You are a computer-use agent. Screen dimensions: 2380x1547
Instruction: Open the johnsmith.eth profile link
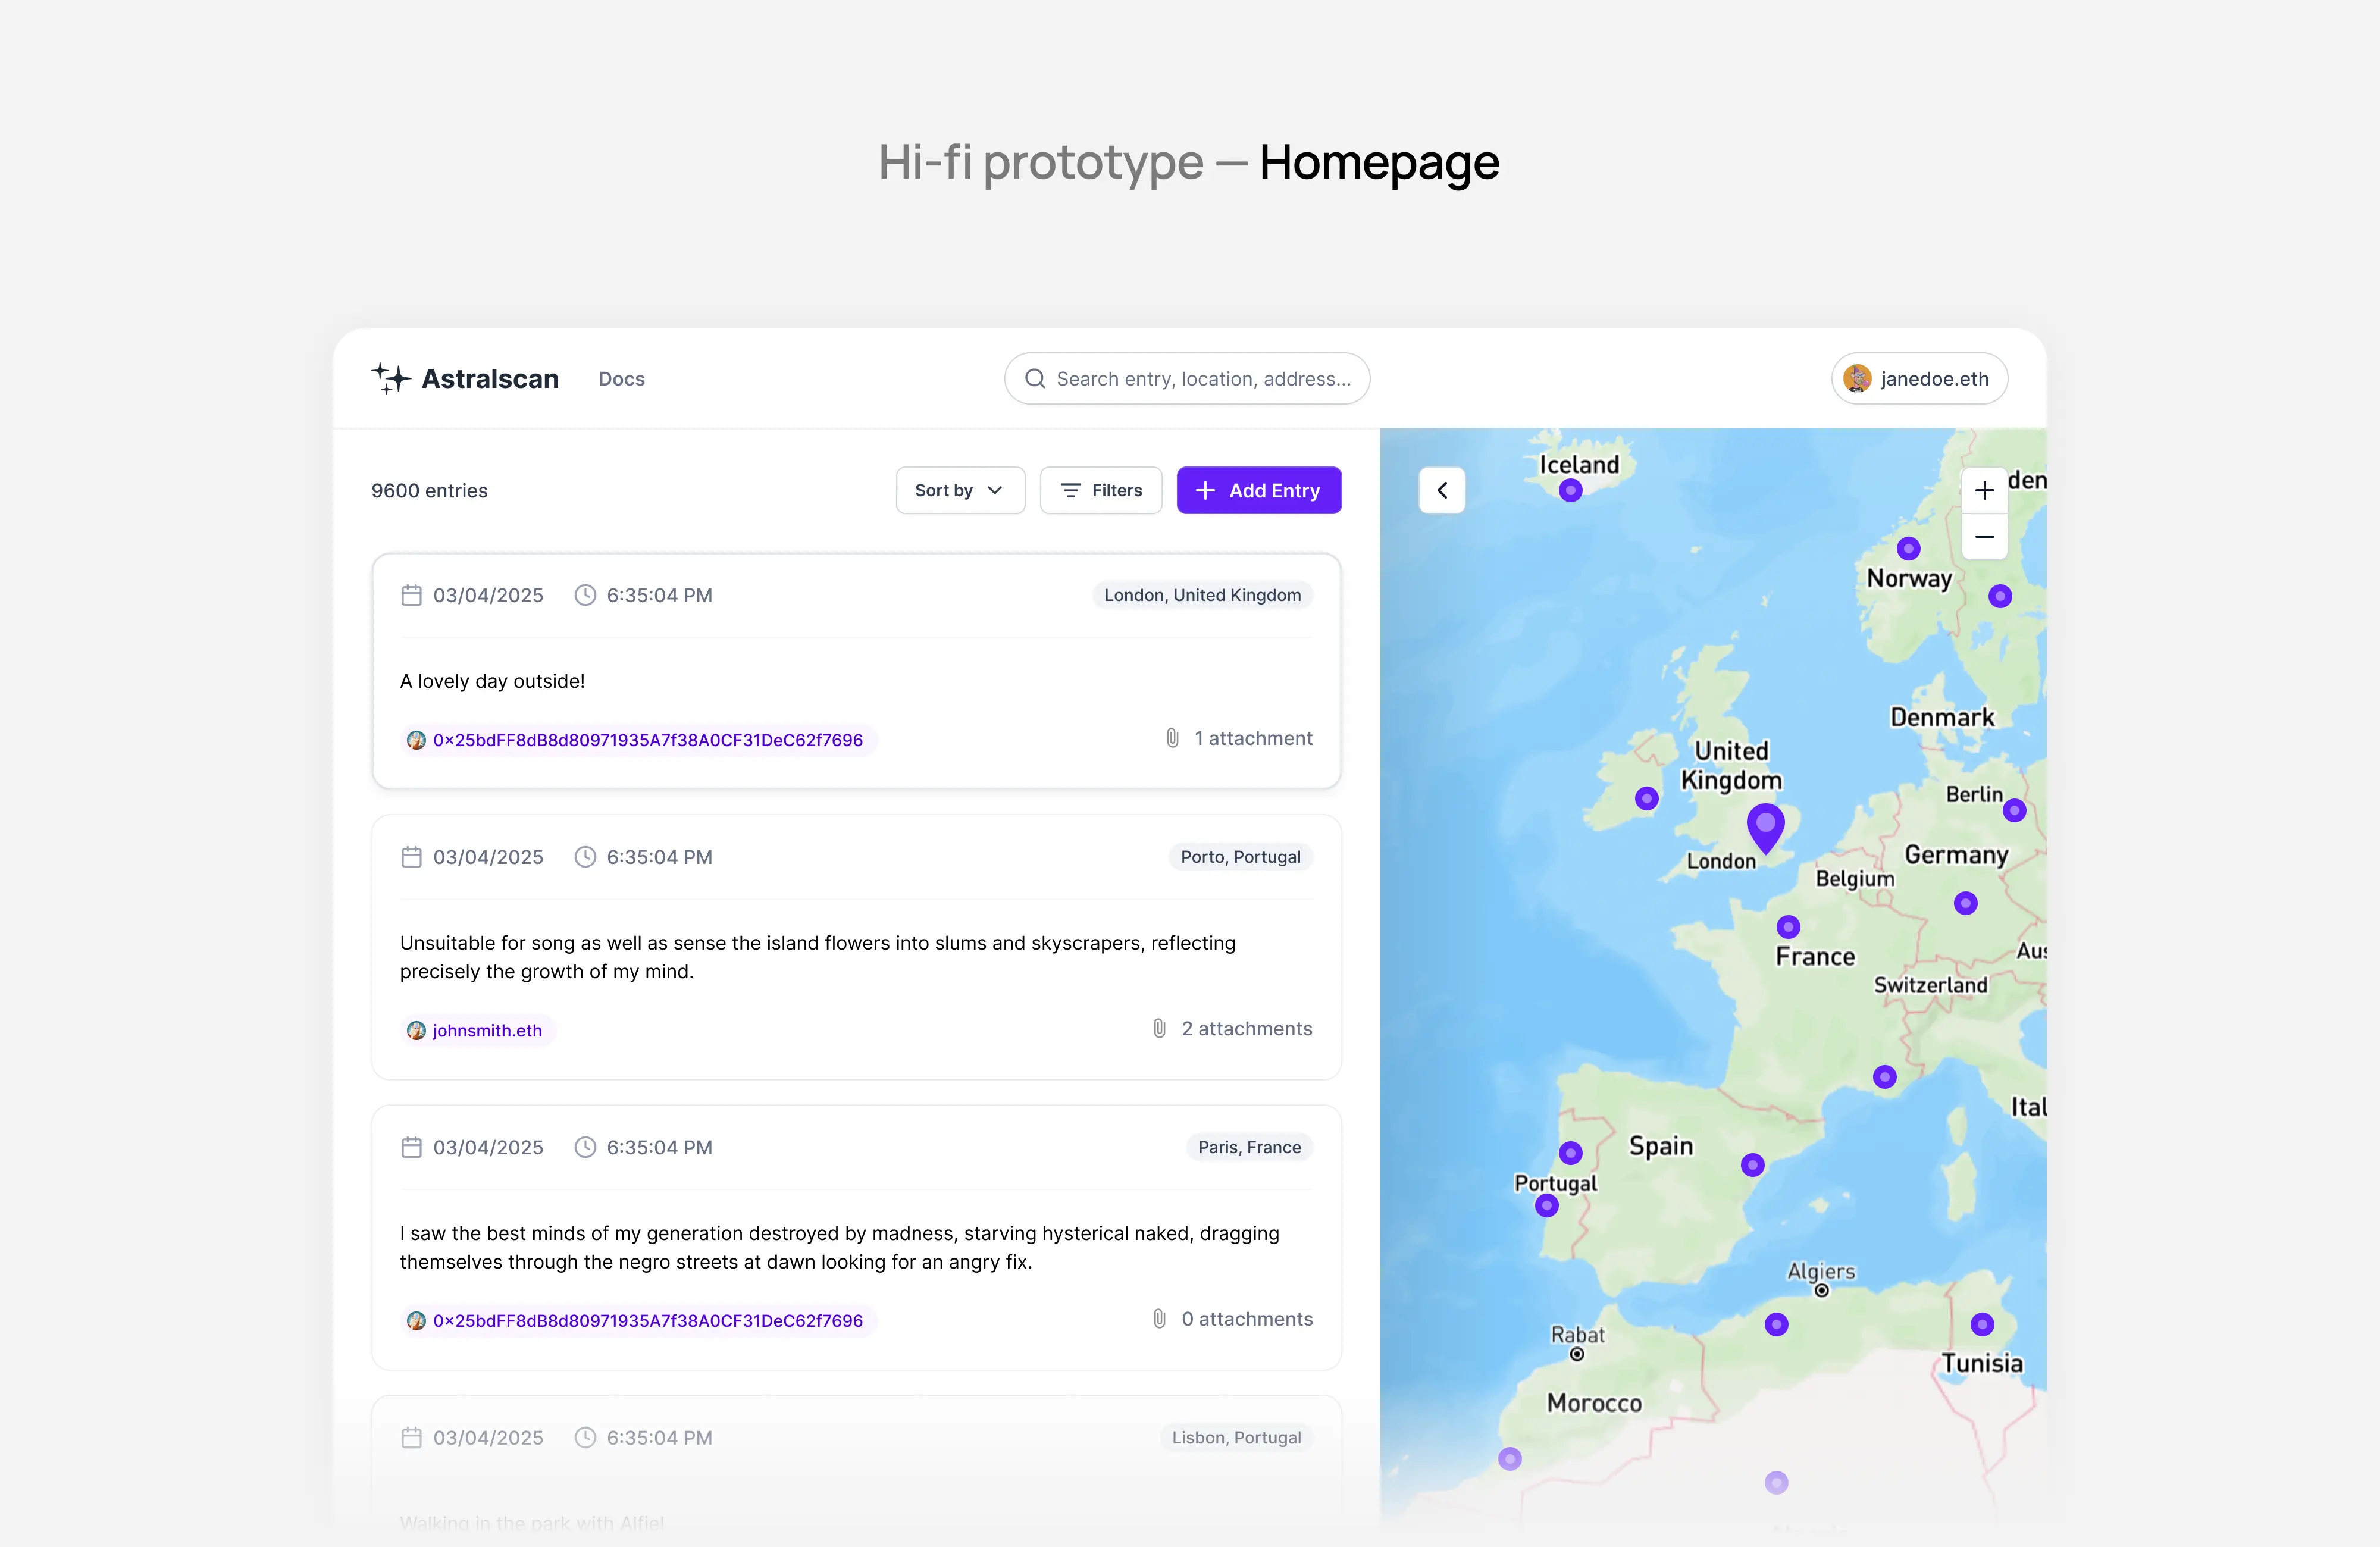pos(478,1030)
